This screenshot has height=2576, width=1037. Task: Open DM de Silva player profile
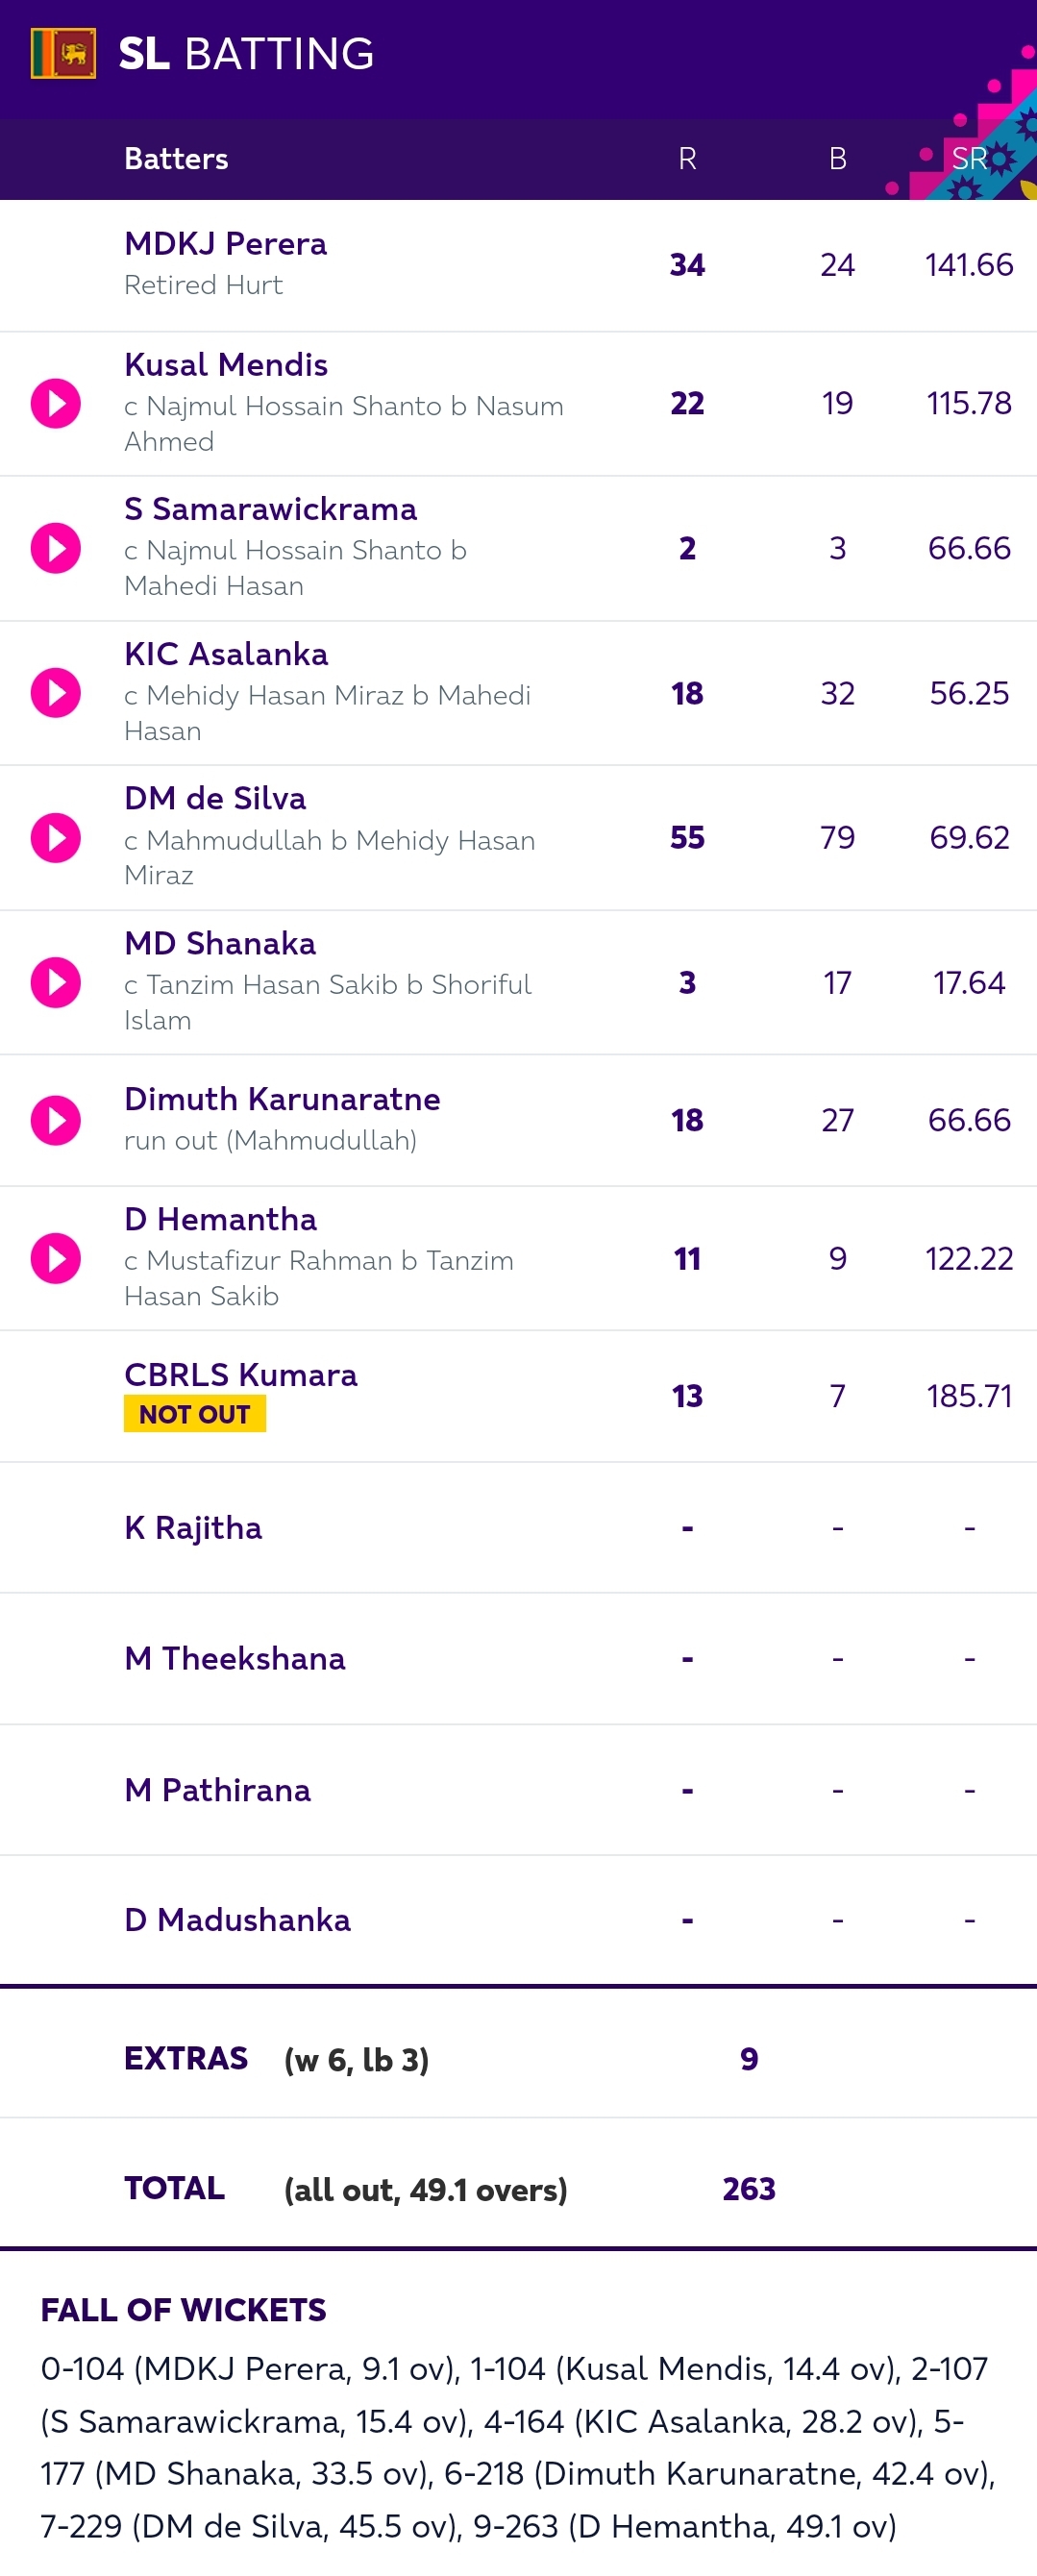click(x=215, y=798)
